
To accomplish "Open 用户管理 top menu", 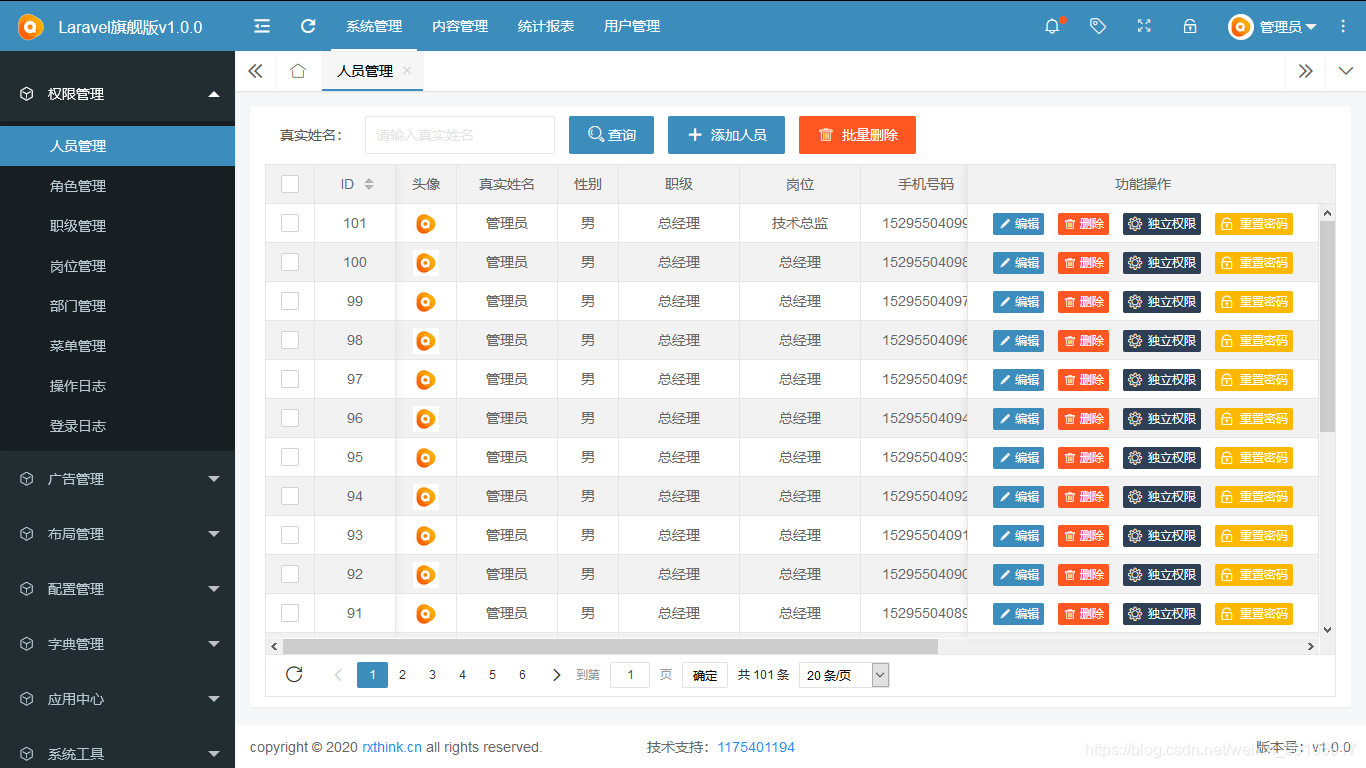I will pos(632,26).
